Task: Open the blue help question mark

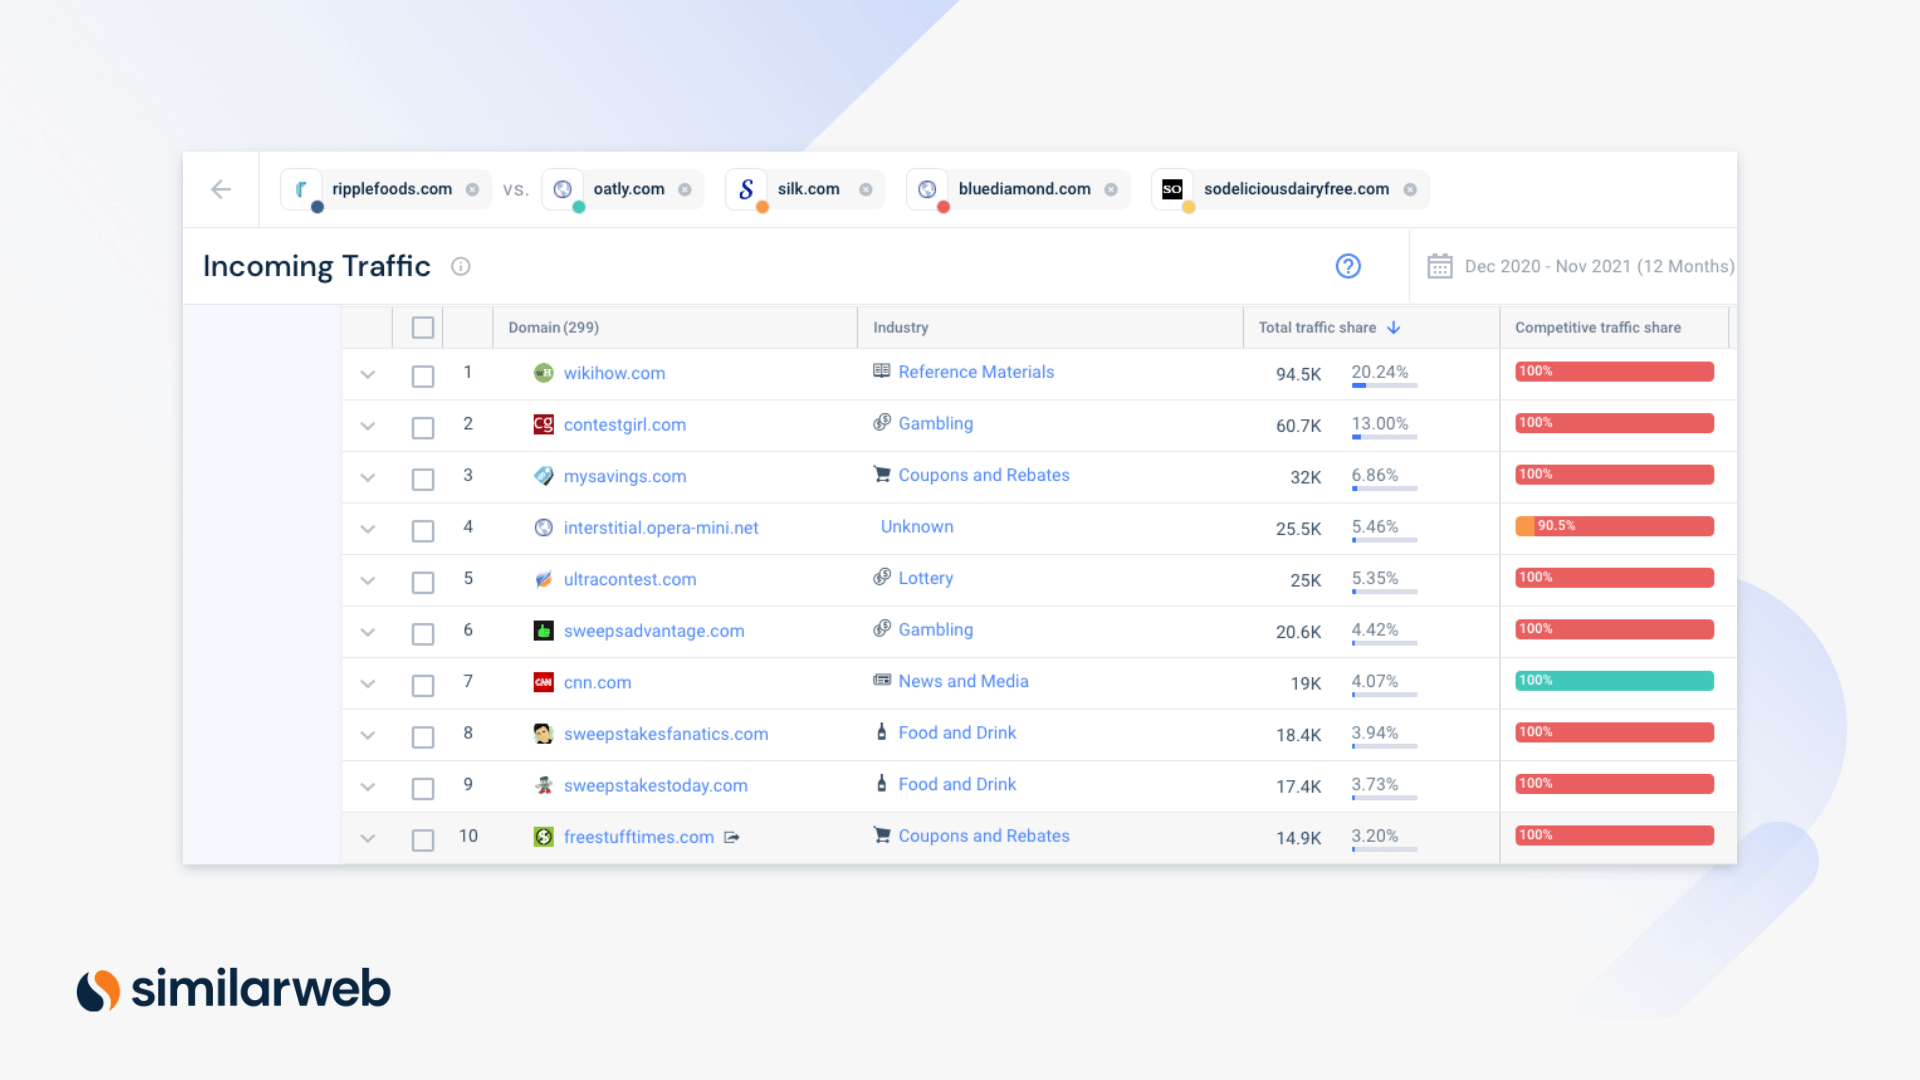Action: point(1348,266)
